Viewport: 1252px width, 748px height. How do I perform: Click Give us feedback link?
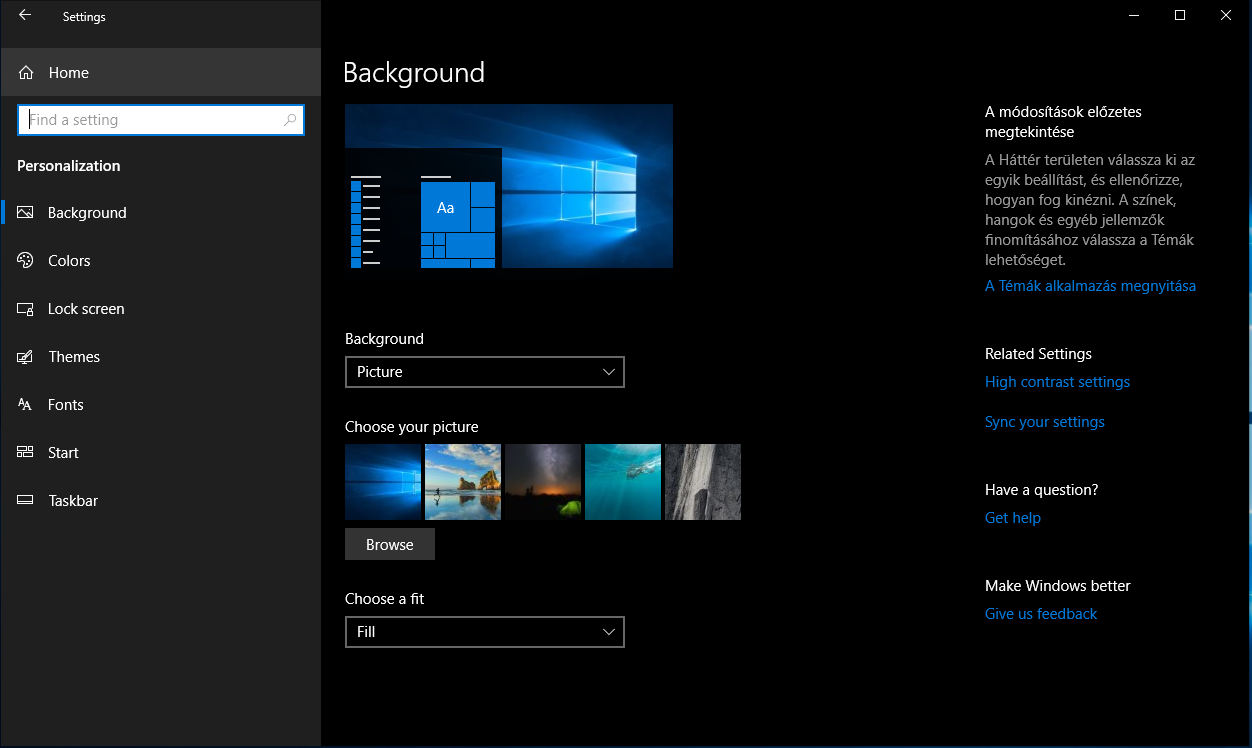coord(1040,614)
